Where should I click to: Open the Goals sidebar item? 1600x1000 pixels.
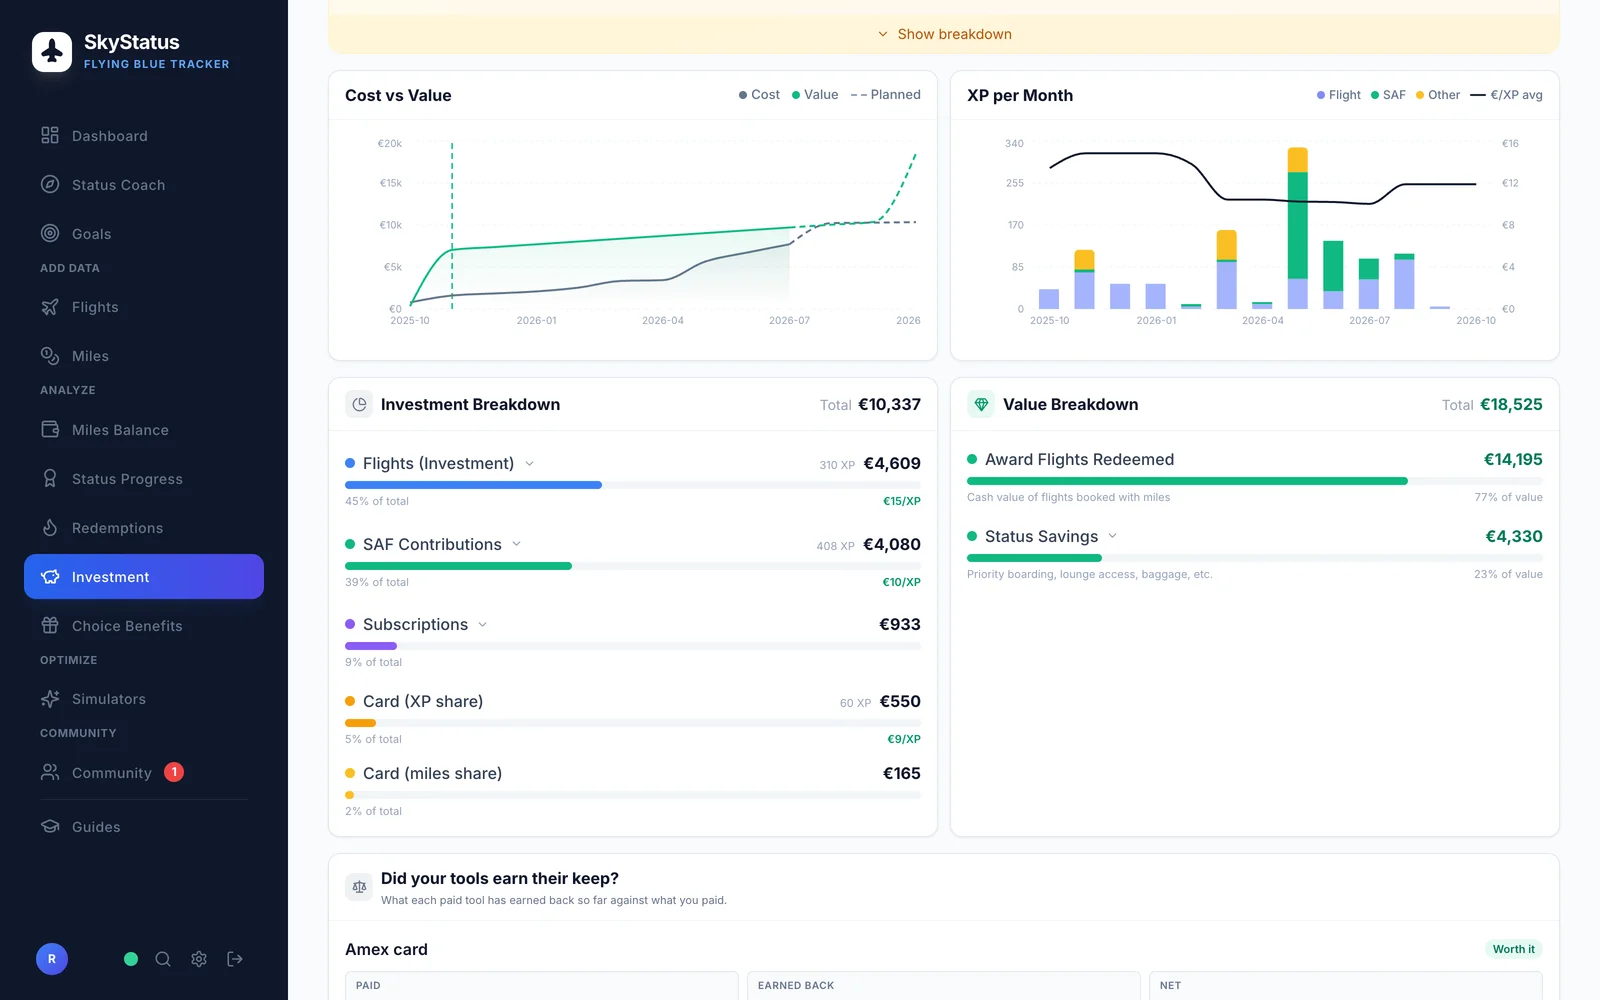[144, 234]
